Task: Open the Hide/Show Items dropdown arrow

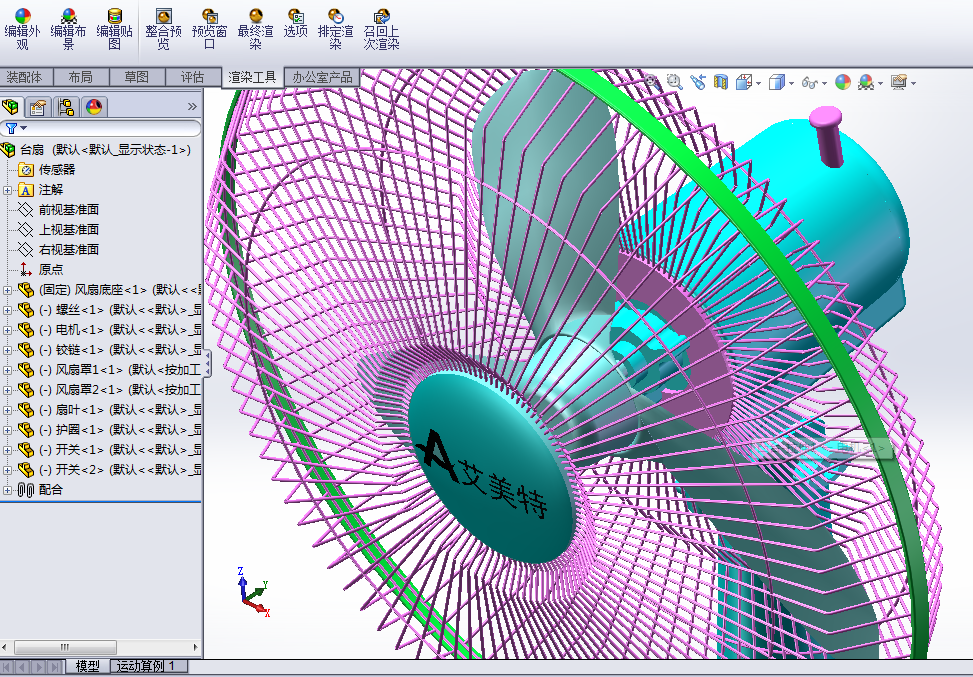Action: pyautogui.click(x=825, y=83)
